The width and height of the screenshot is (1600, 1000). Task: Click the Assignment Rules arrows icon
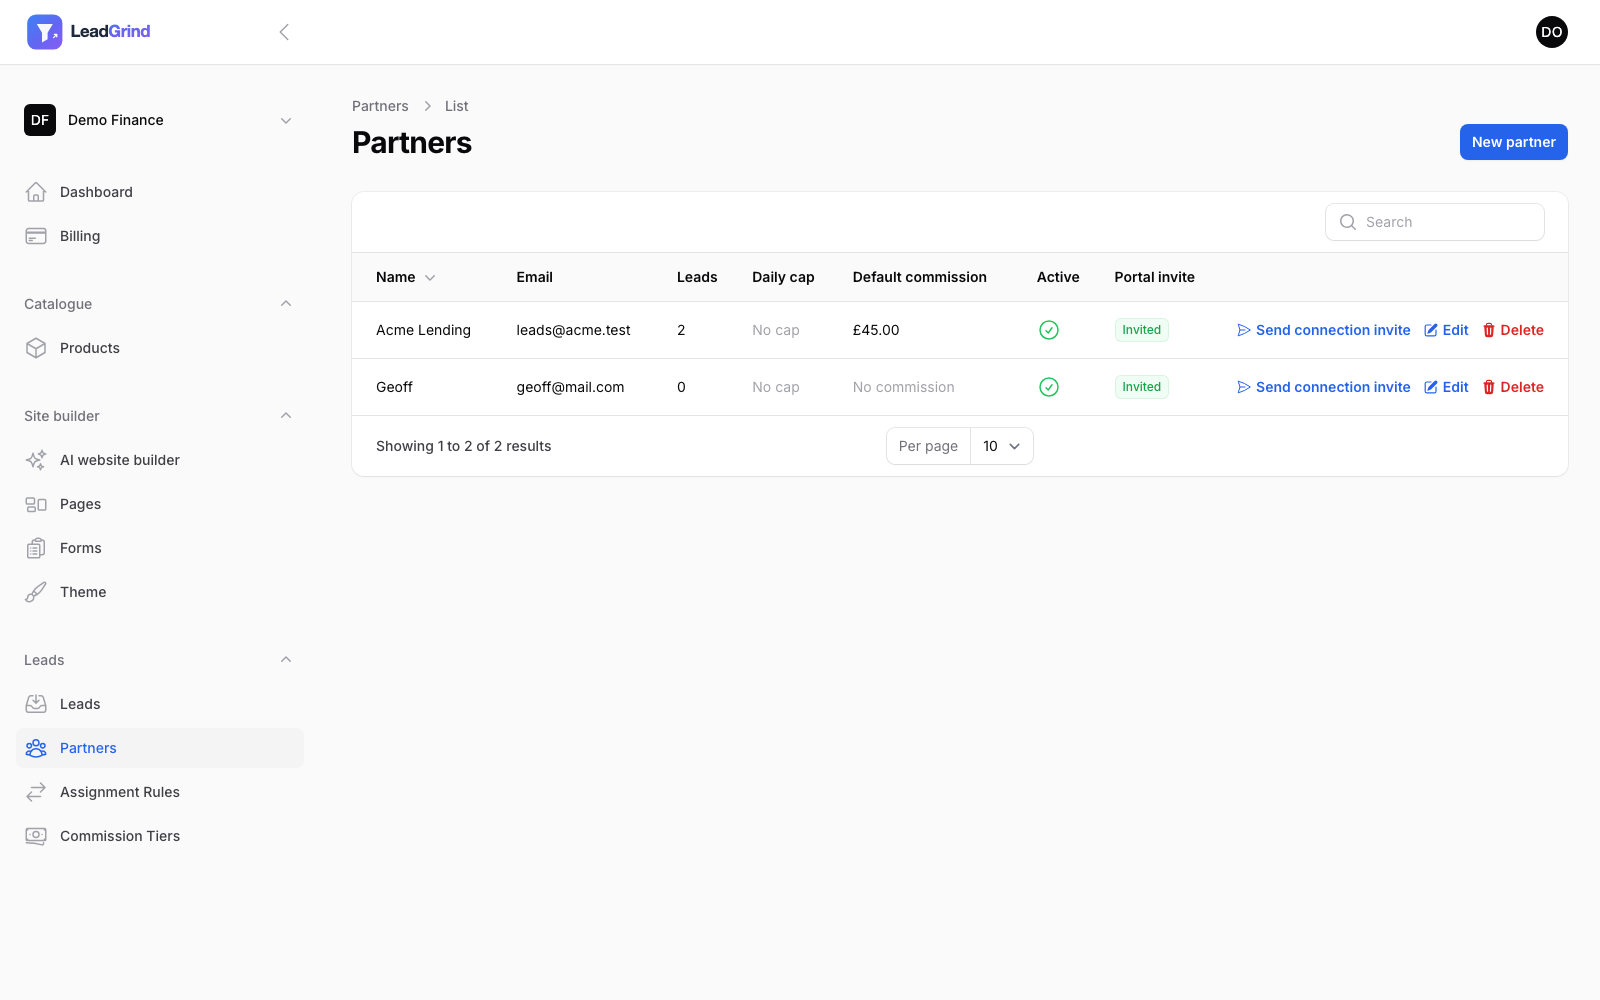36,792
